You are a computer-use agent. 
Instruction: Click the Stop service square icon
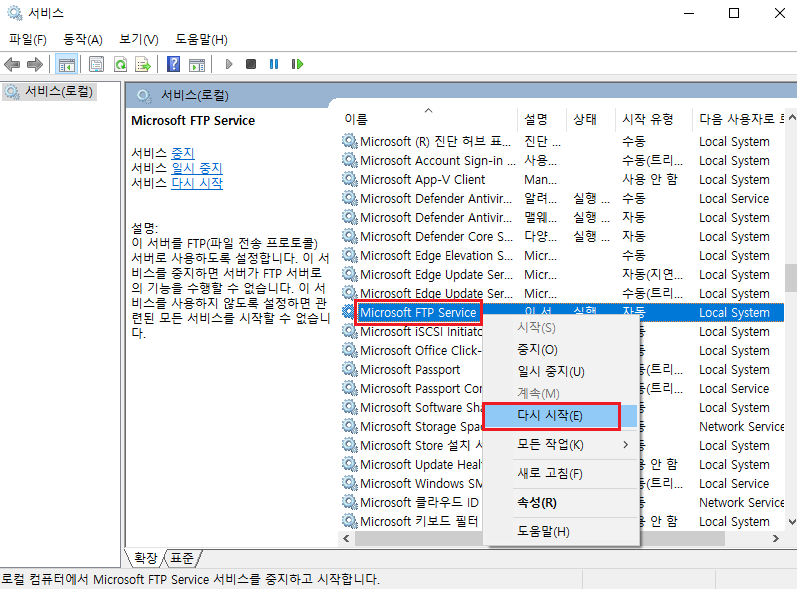point(251,64)
